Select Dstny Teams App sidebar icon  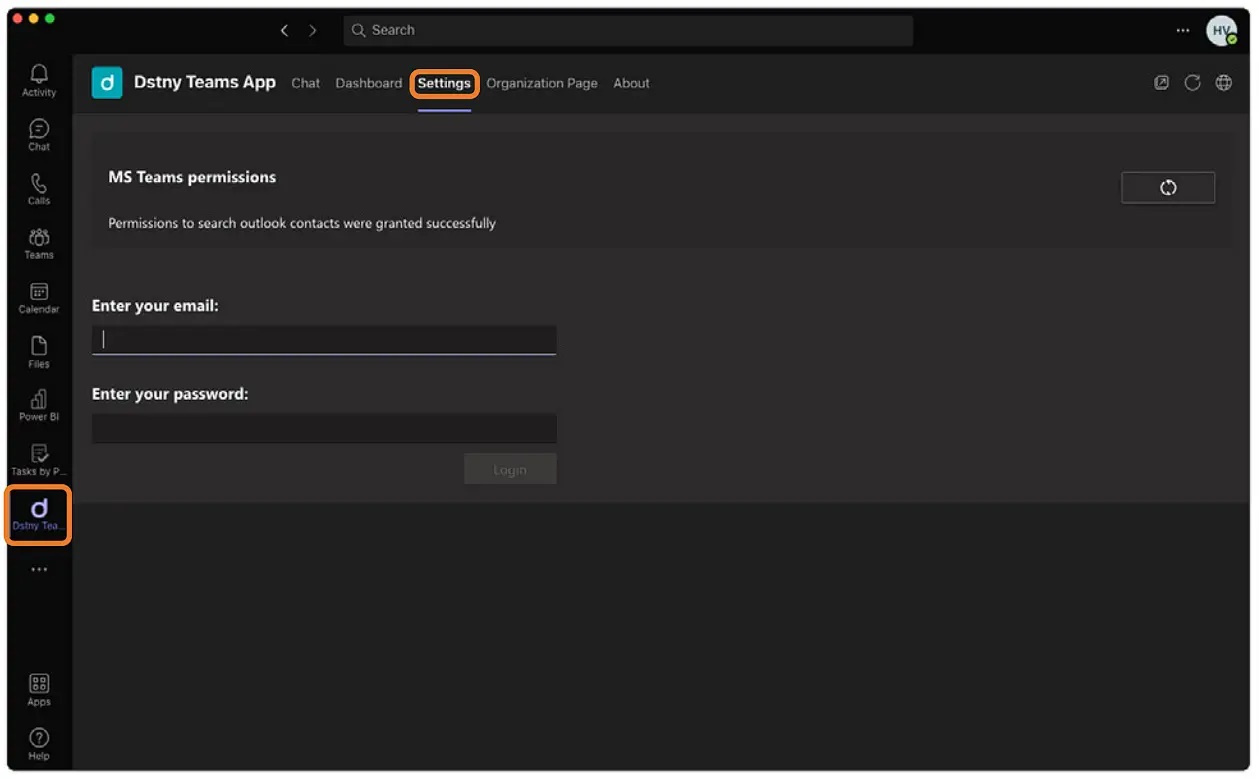tap(39, 515)
